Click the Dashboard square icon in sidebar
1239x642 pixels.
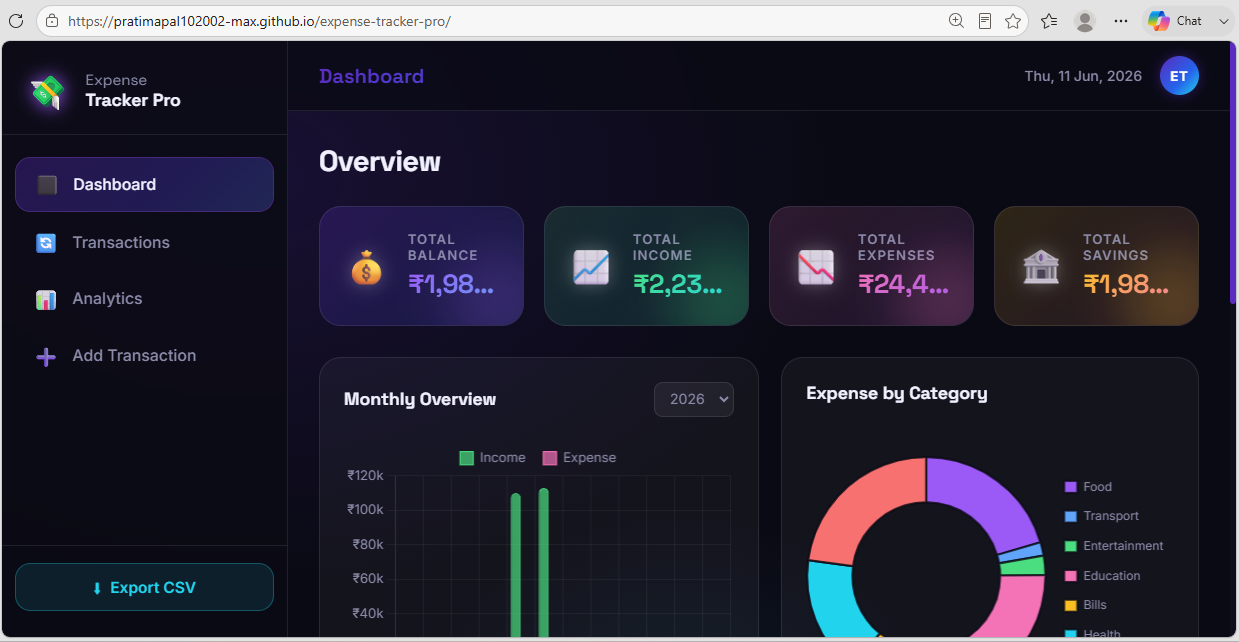47,185
